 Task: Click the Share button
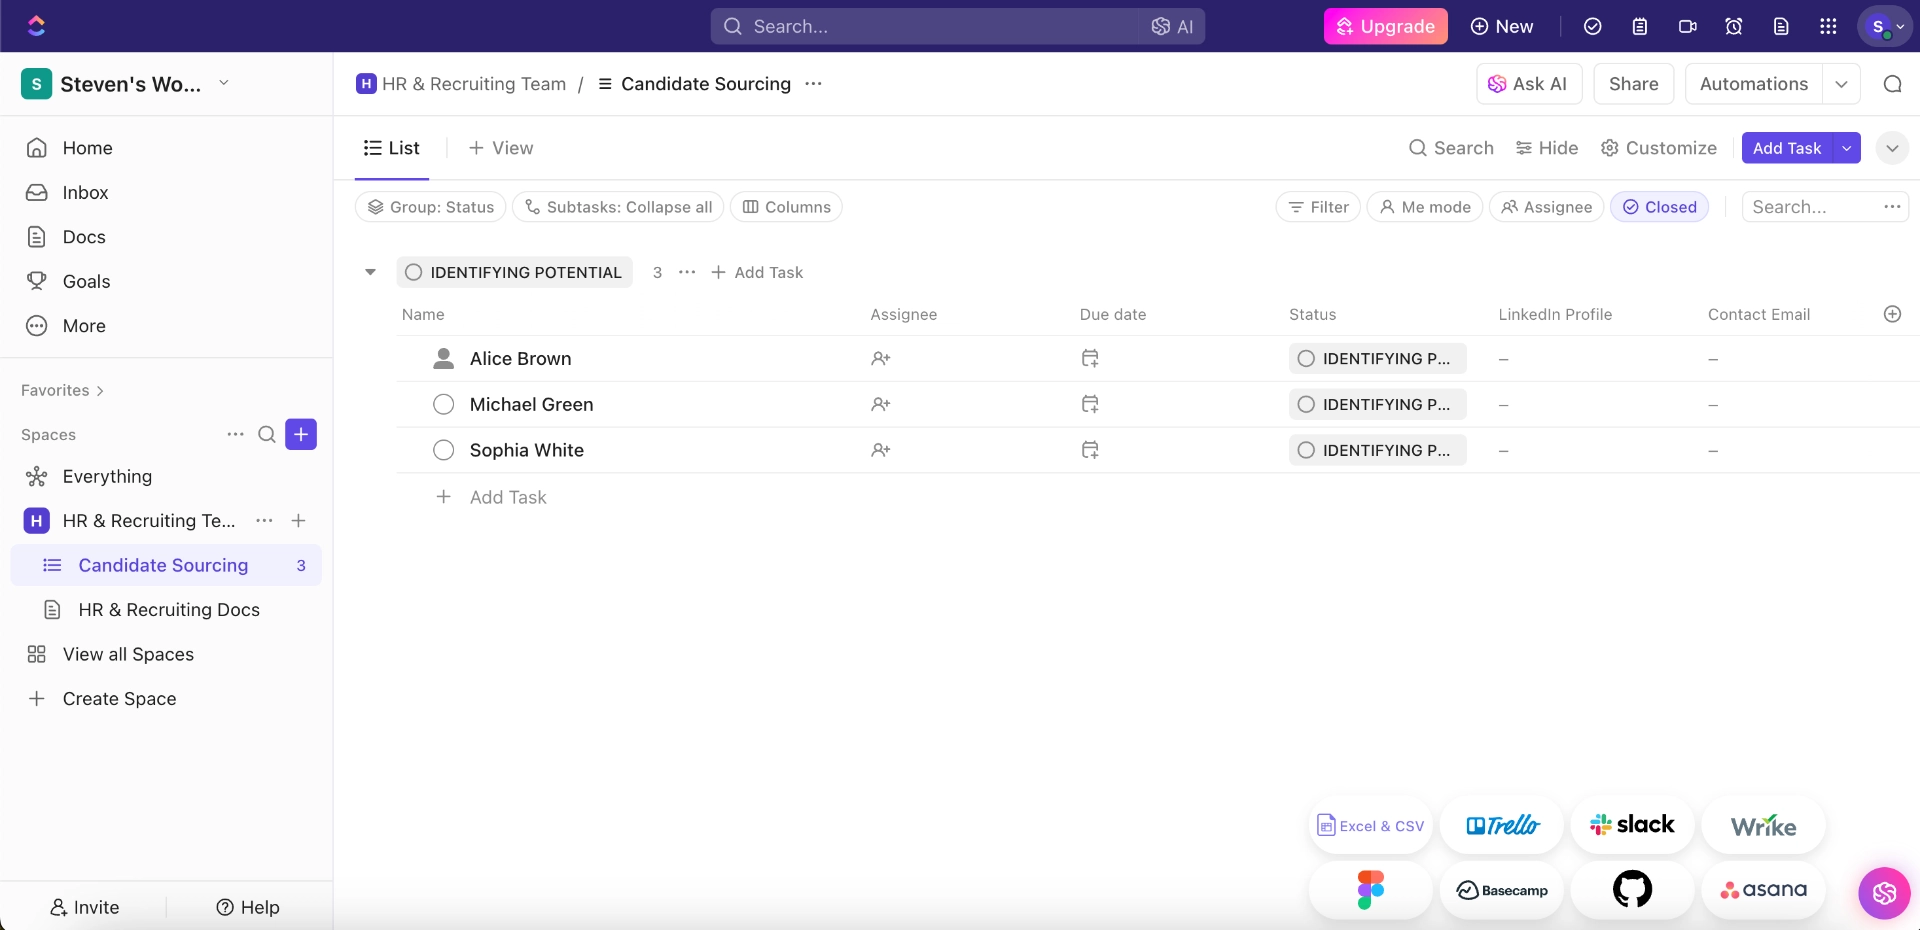point(1633,84)
